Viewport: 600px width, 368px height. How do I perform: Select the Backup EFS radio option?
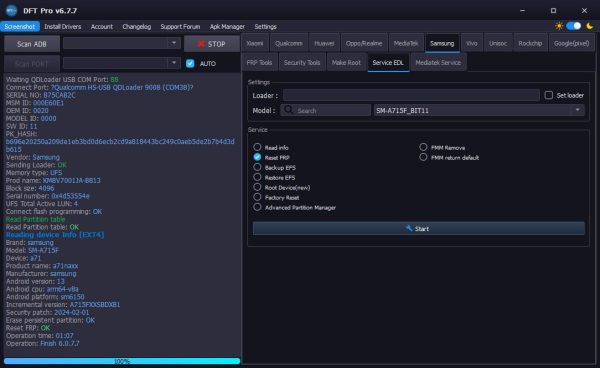tap(257, 167)
